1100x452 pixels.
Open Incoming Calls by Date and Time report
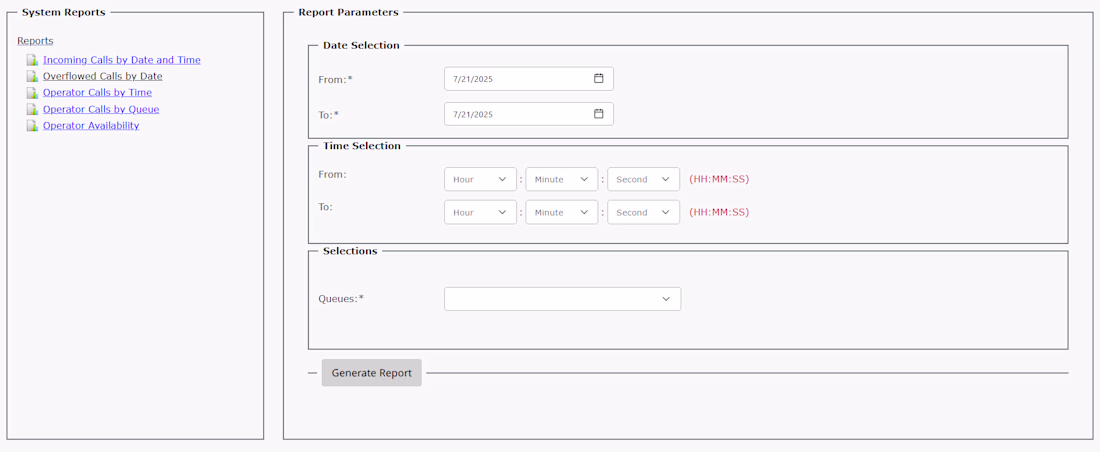(x=121, y=60)
